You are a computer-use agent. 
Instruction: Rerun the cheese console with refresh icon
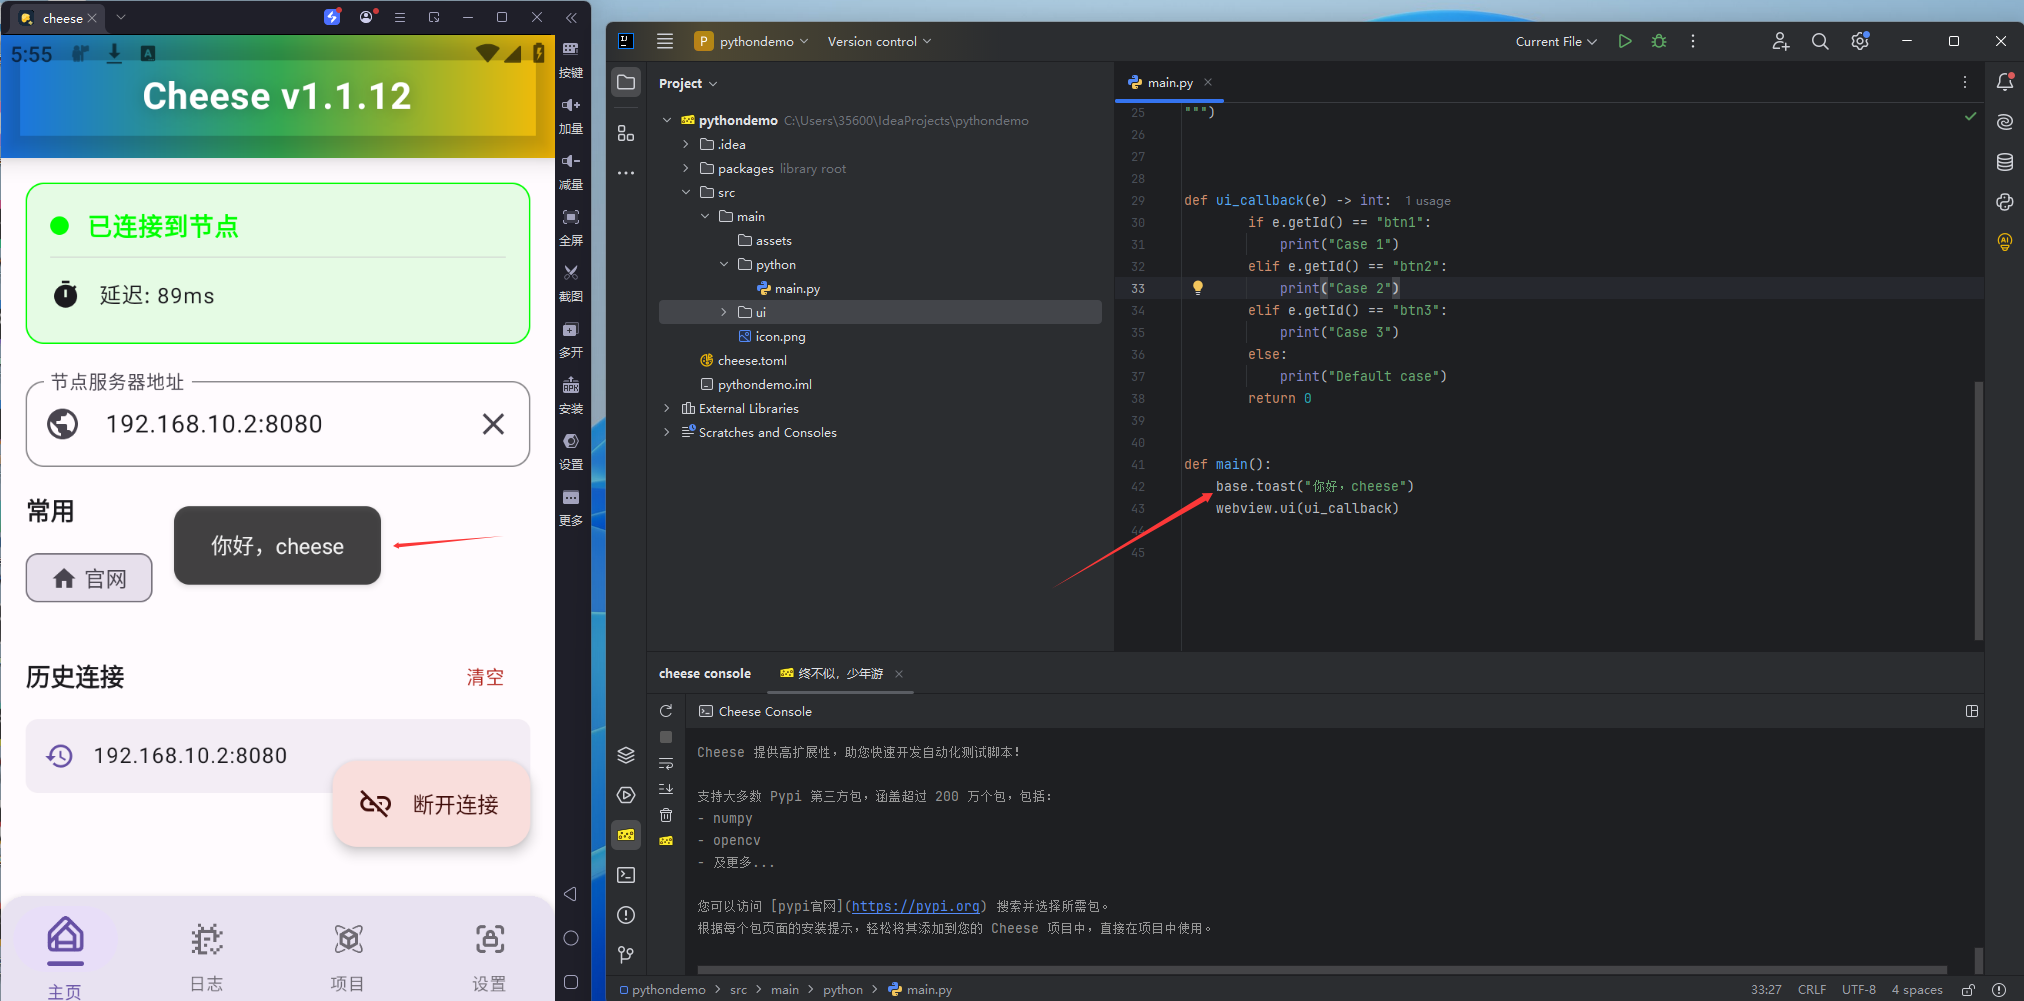666,711
